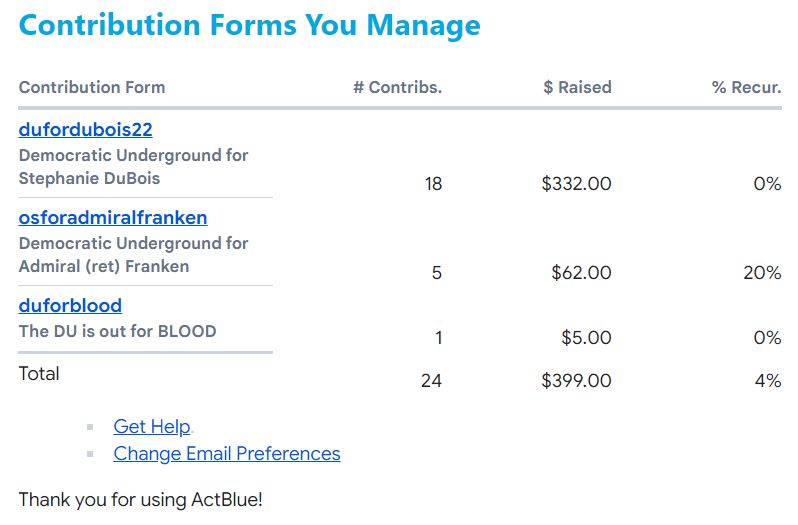Viewport: 798px width, 525px height.
Task: Click the % Recur. column header
Action: 747,87
